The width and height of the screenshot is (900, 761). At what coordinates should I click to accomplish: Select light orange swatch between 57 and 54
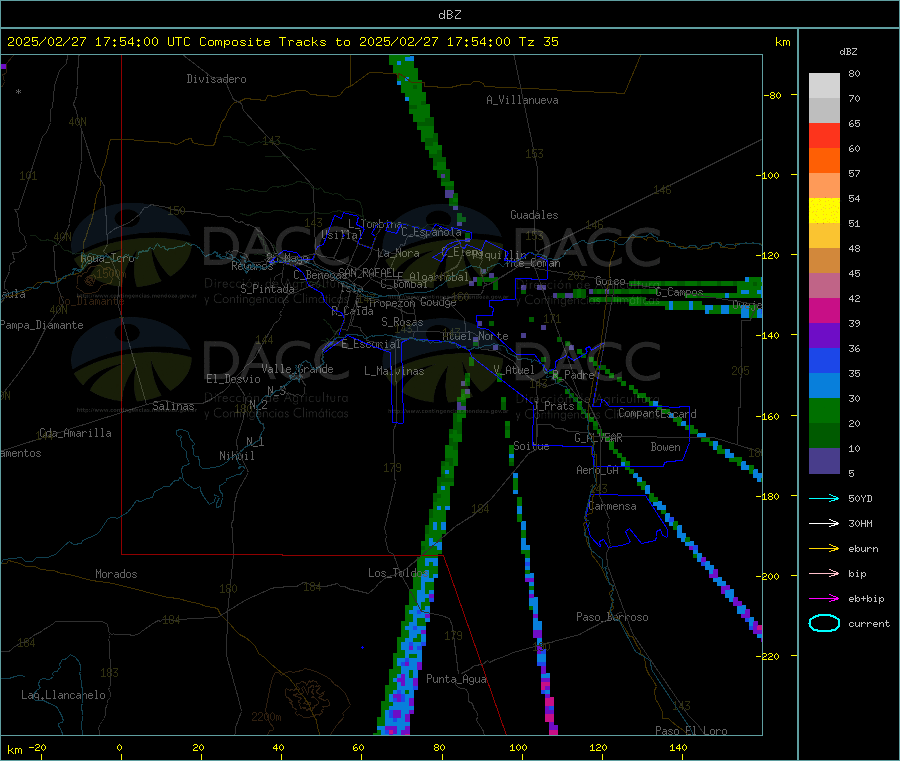824,185
